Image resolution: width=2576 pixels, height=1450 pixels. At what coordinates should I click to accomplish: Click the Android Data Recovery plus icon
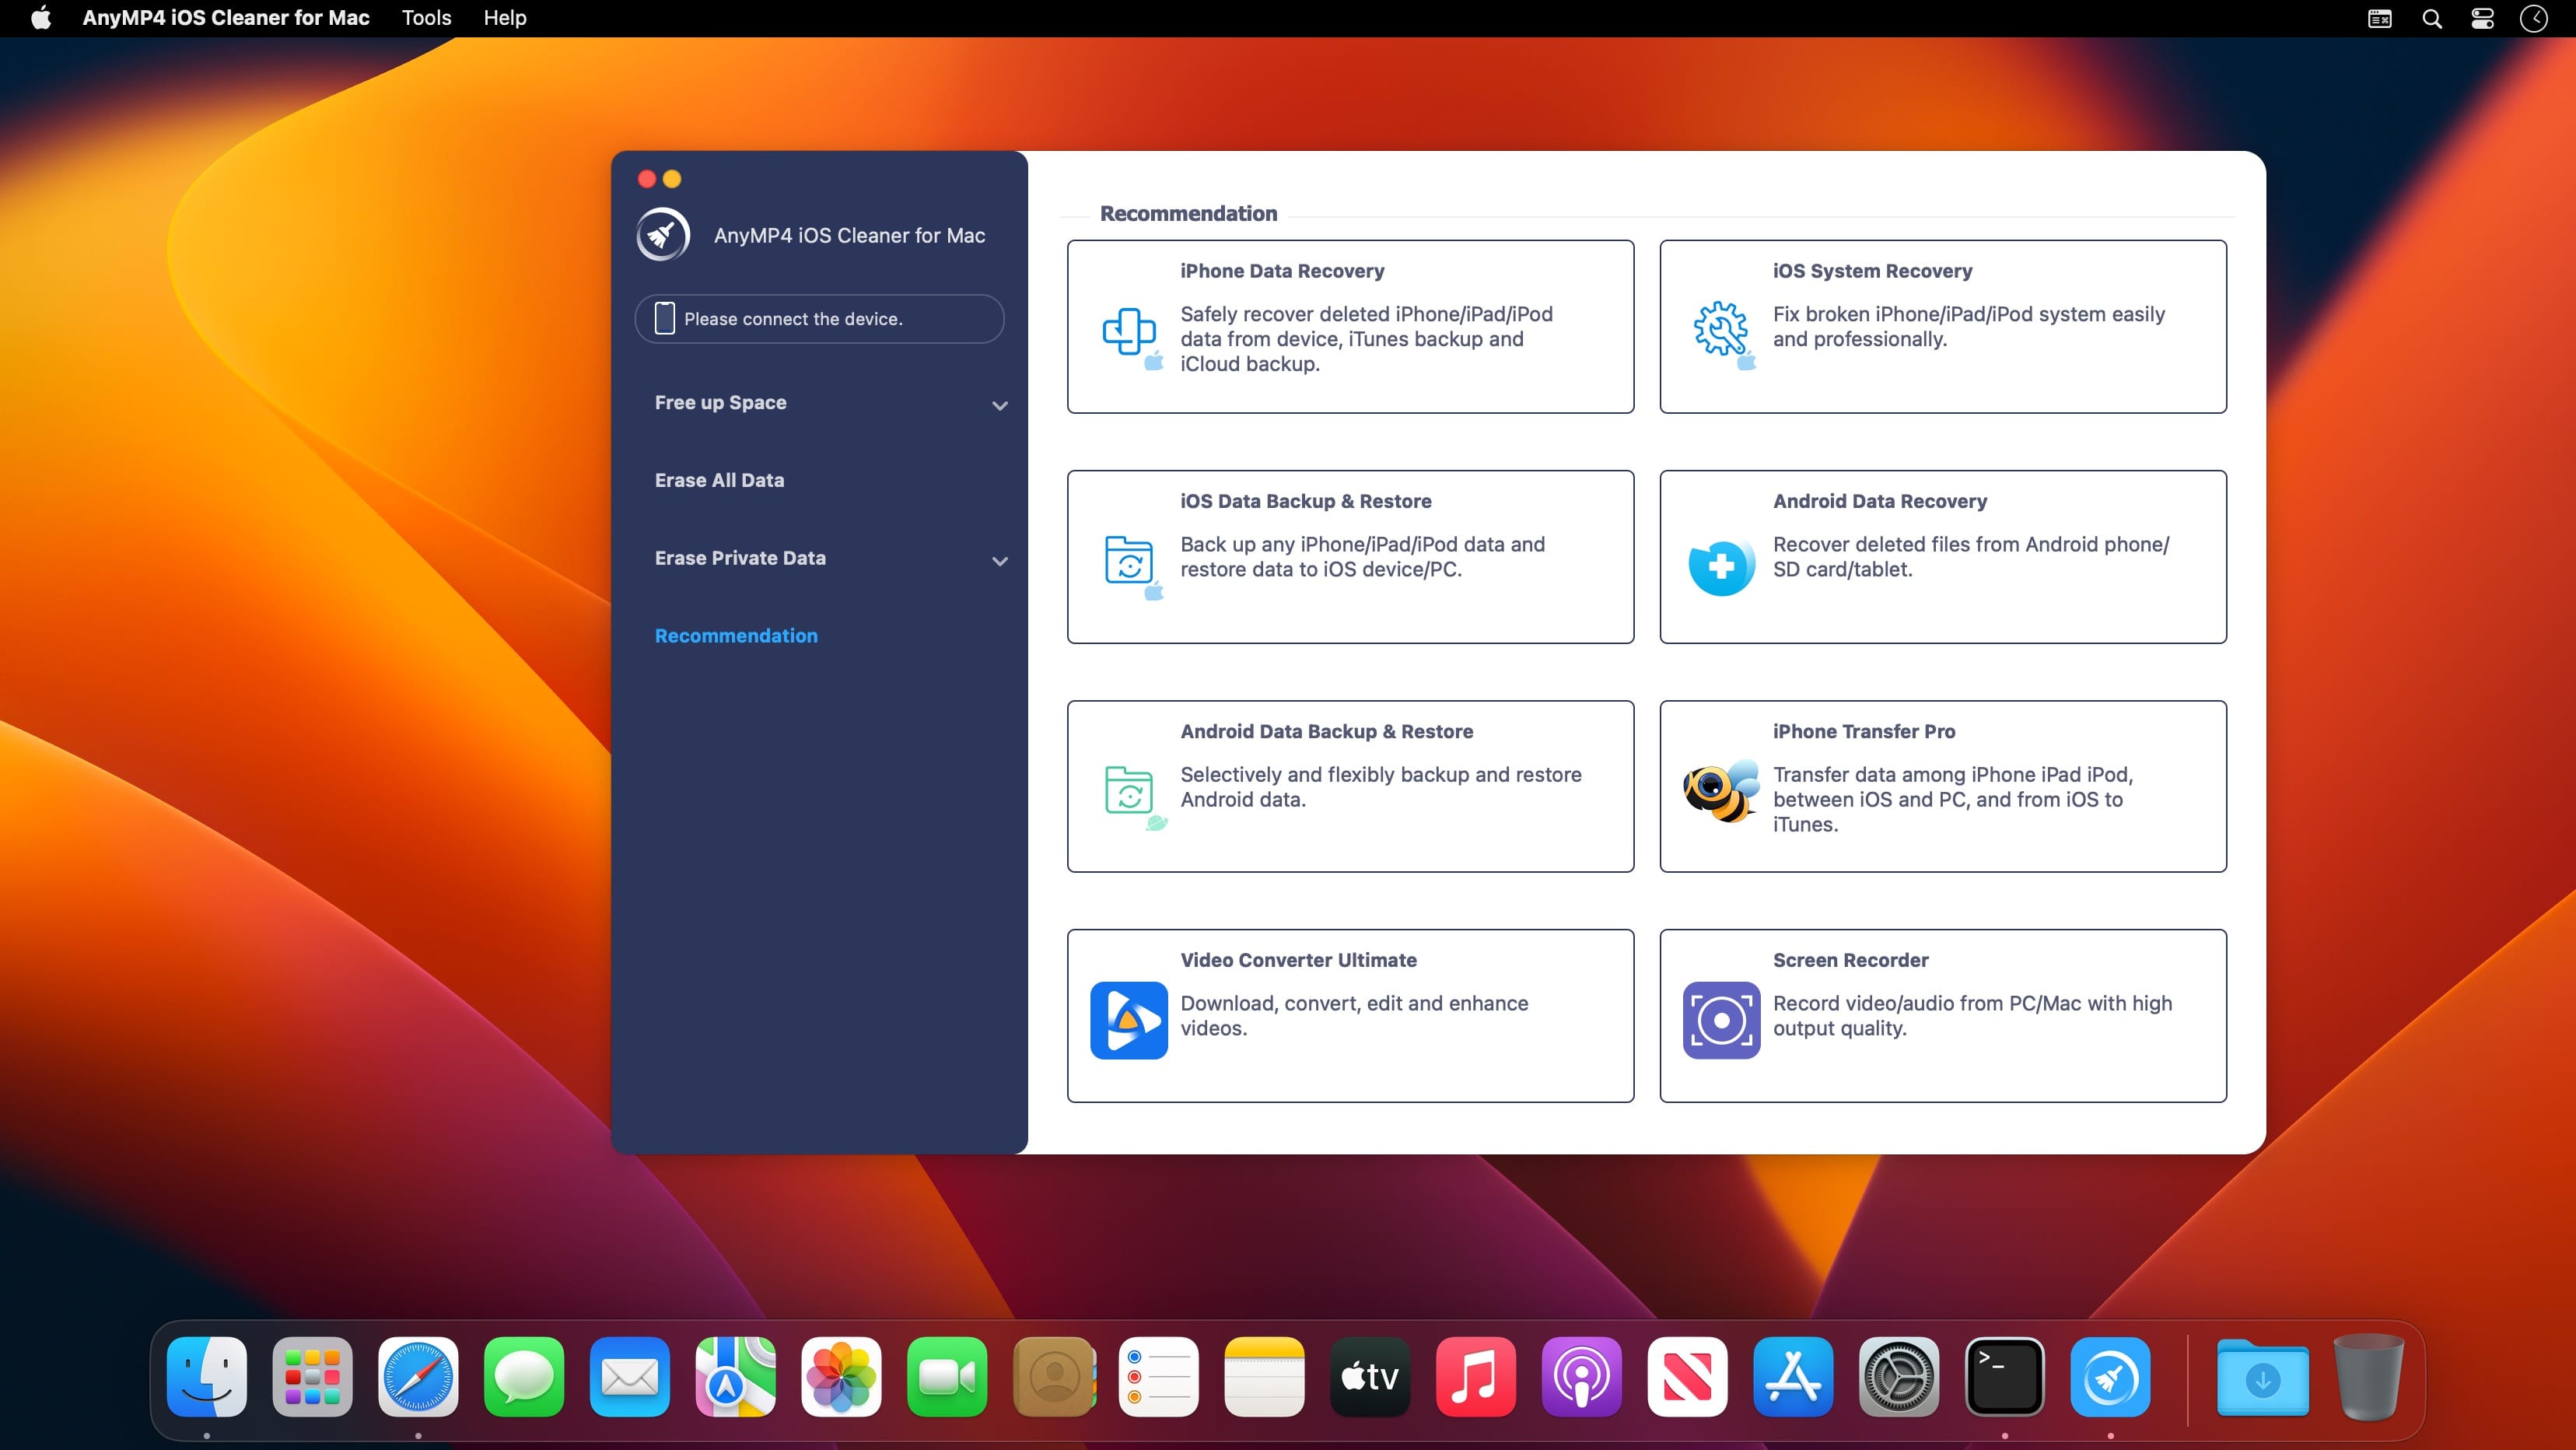(x=1721, y=566)
